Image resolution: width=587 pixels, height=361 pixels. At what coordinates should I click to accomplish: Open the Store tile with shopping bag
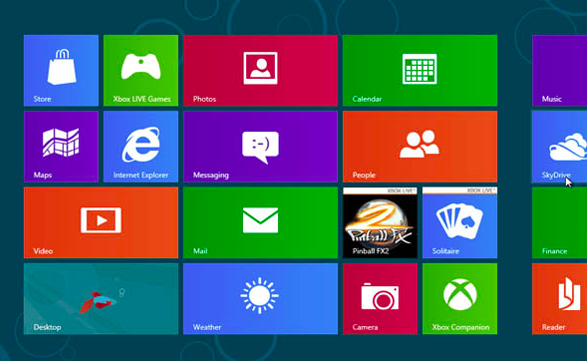[x=61, y=70]
